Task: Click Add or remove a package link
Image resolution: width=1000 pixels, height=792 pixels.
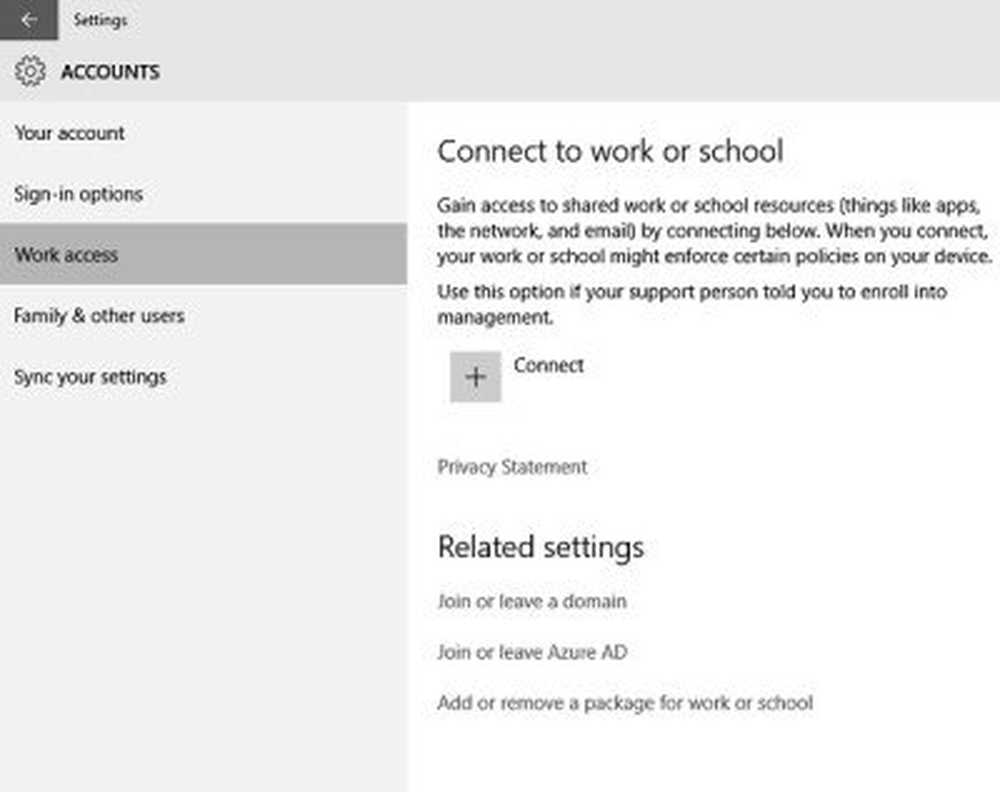Action: coord(625,703)
